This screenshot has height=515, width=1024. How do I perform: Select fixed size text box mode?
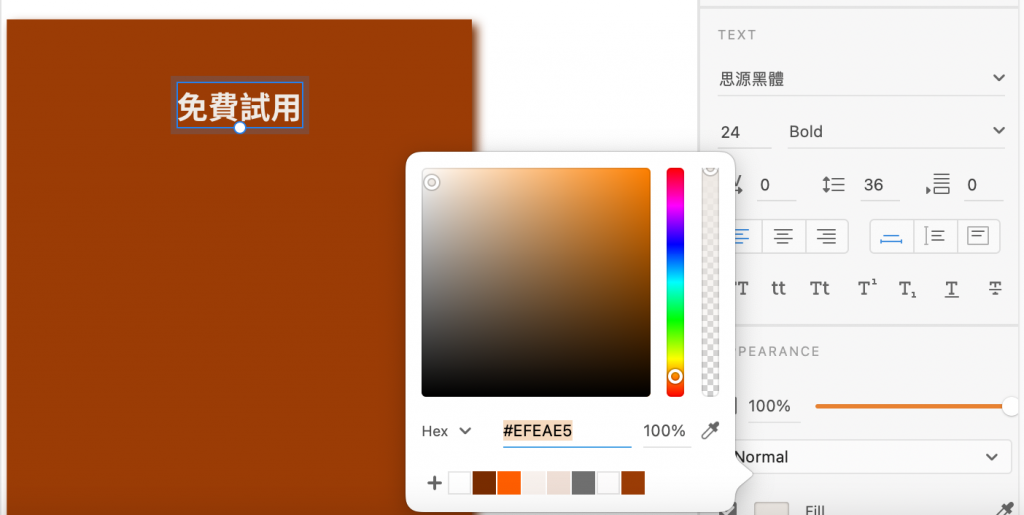pyautogui.click(x=978, y=236)
